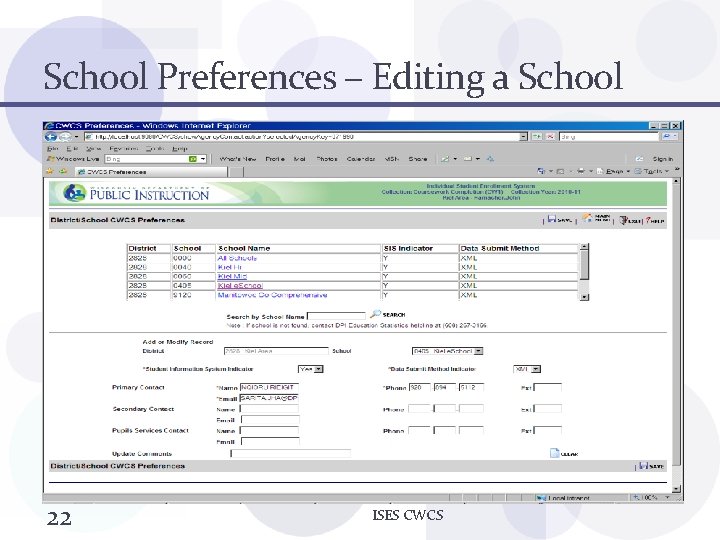Click the Exit door icon

coord(624,220)
